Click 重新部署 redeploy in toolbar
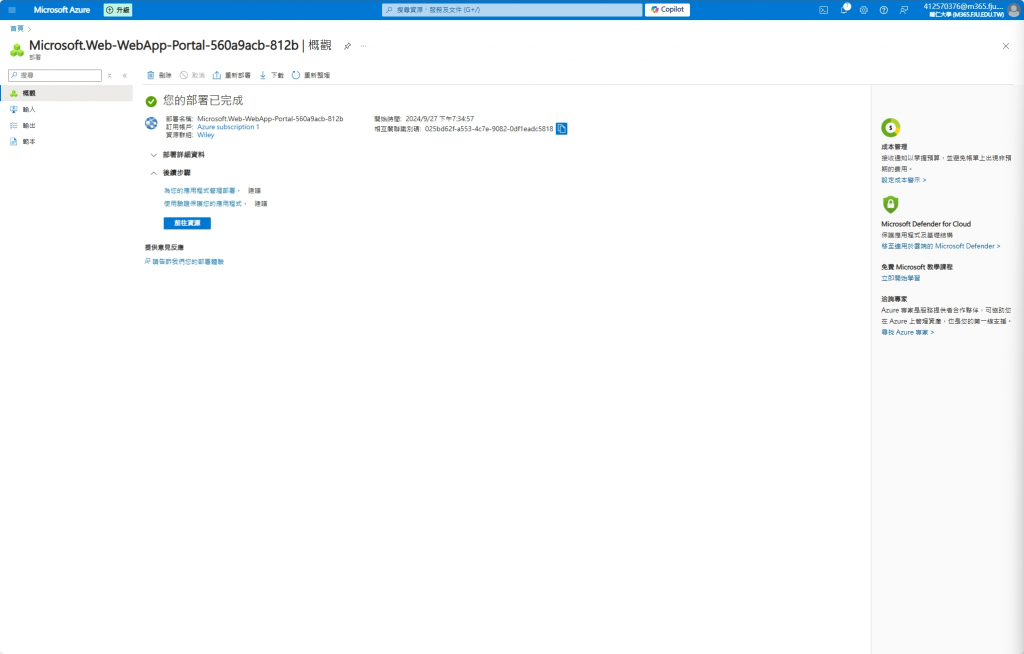This screenshot has width=1024, height=654. (232, 75)
